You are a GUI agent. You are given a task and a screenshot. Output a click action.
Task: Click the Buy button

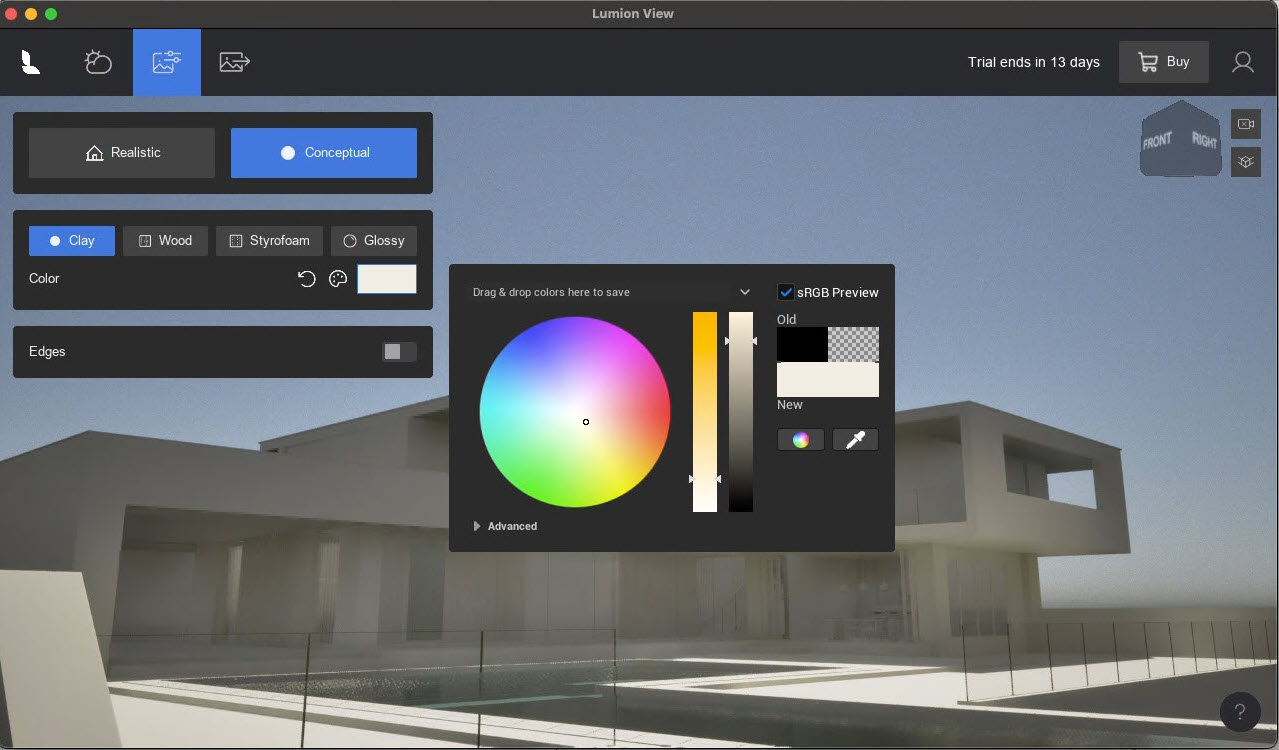coord(1163,62)
